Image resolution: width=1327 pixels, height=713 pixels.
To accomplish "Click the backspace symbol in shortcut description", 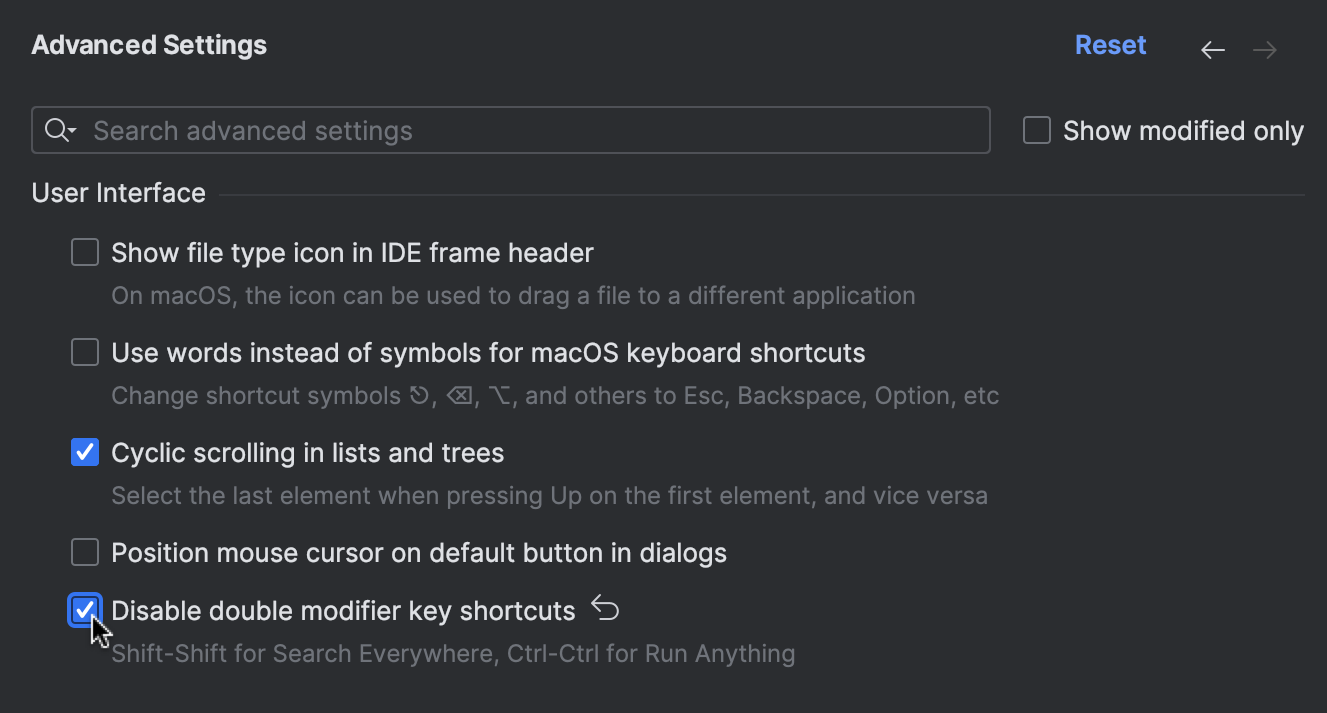I will click(x=458, y=395).
